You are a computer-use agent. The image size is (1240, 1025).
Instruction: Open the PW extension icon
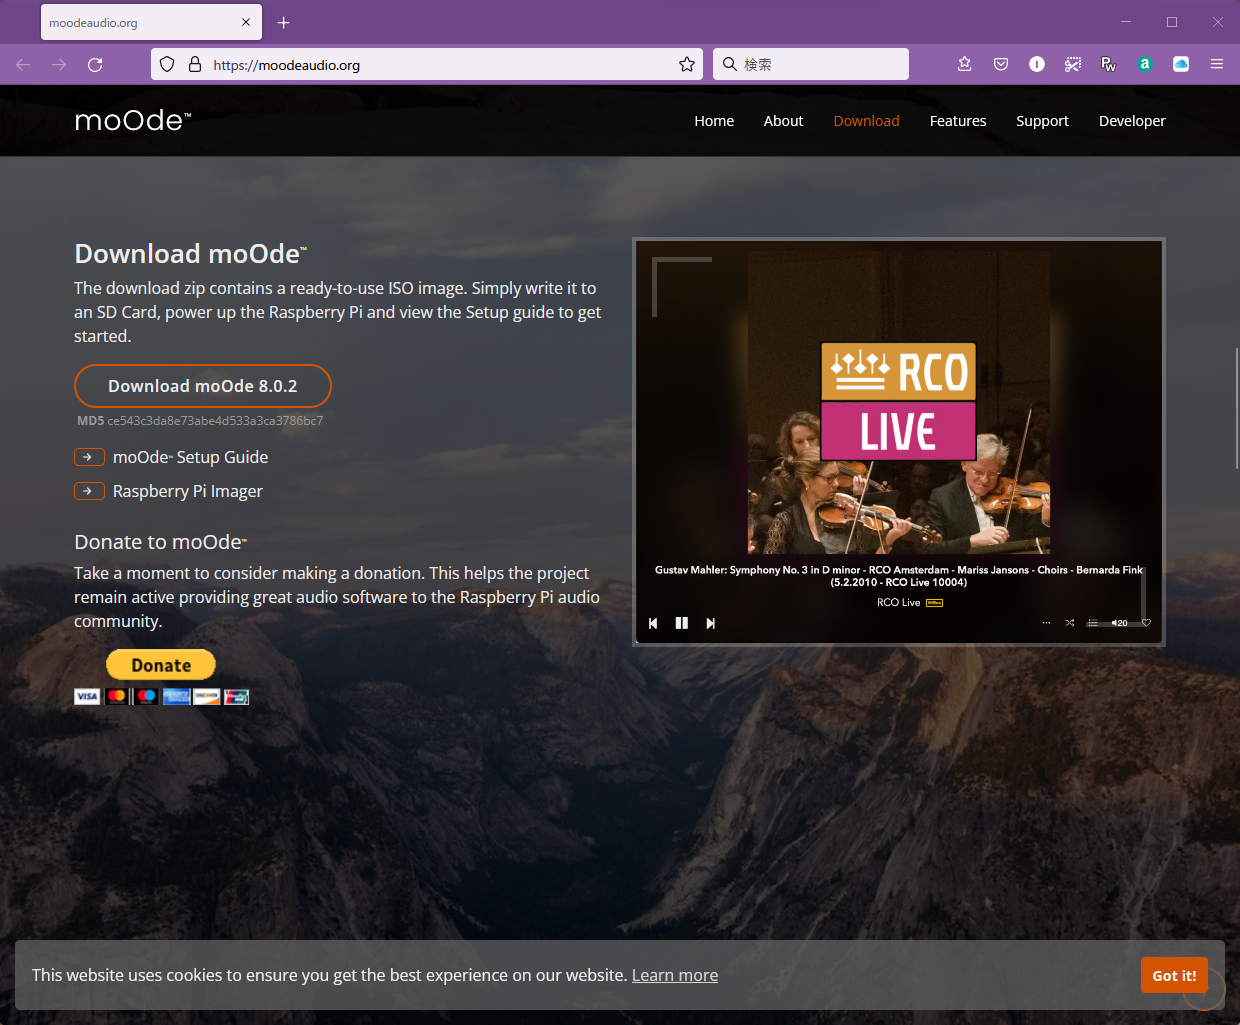(x=1109, y=64)
